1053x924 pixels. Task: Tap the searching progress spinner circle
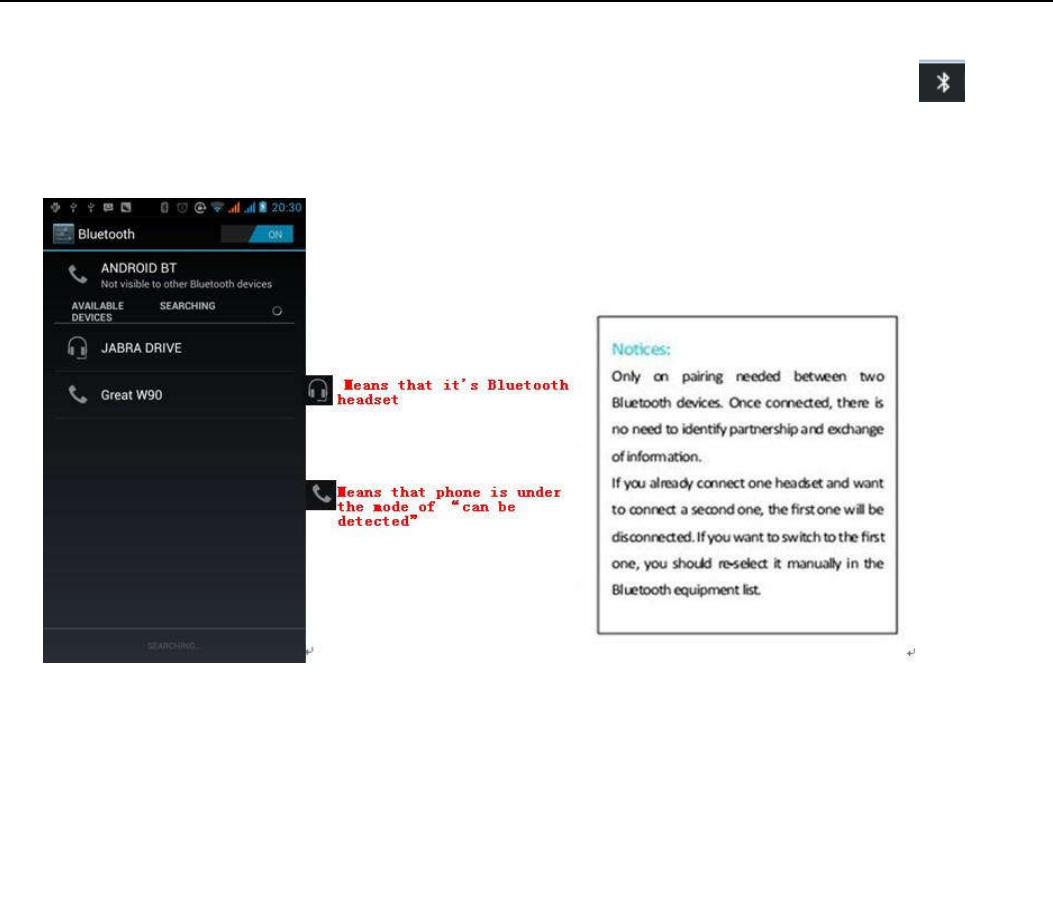click(x=277, y=311)
